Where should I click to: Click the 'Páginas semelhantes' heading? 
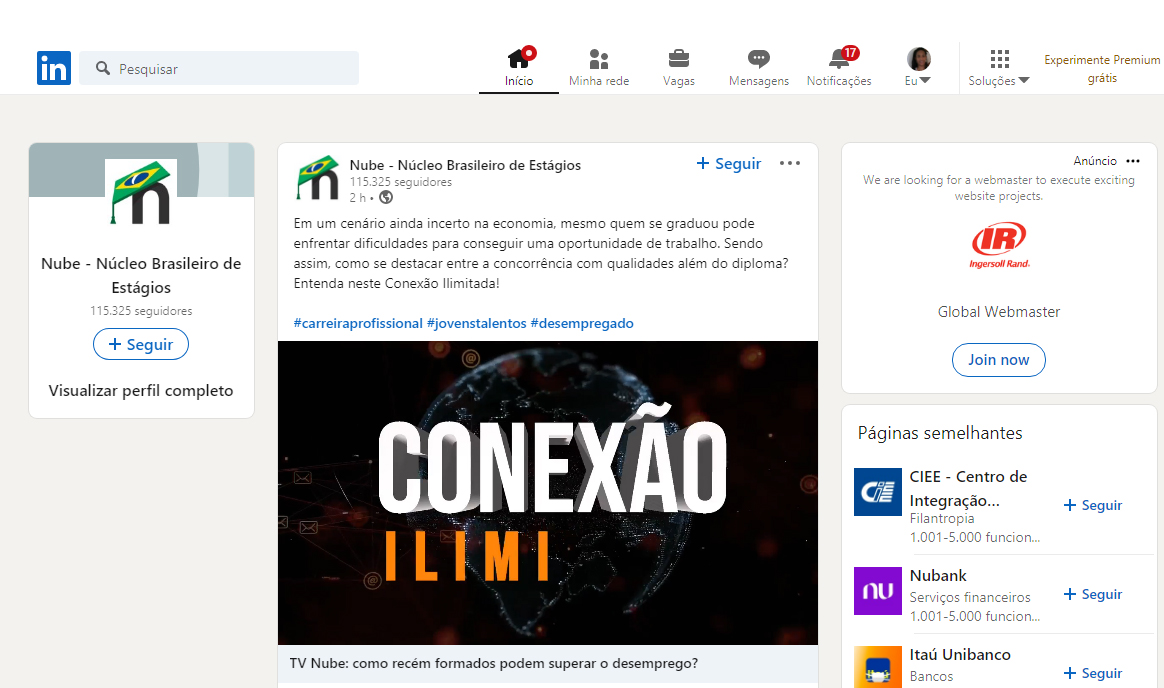tap(940, 433)
